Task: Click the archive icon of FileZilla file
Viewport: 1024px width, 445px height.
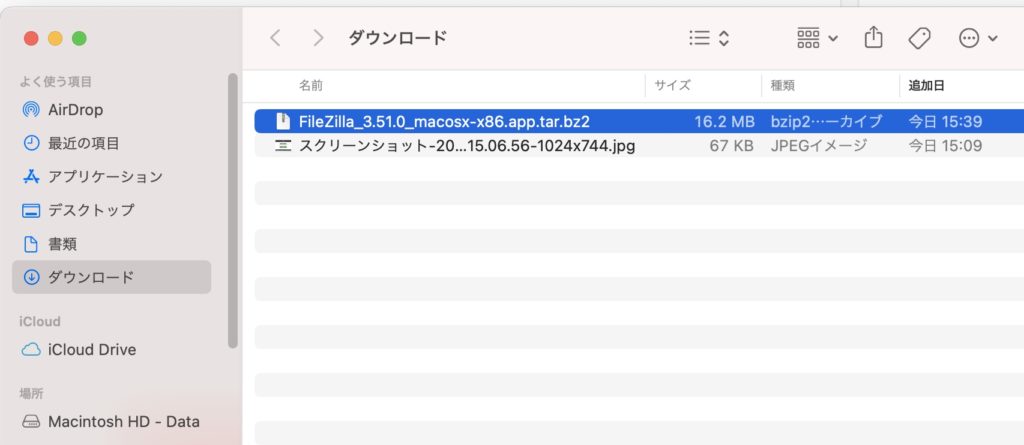Action: click(282, 122)
